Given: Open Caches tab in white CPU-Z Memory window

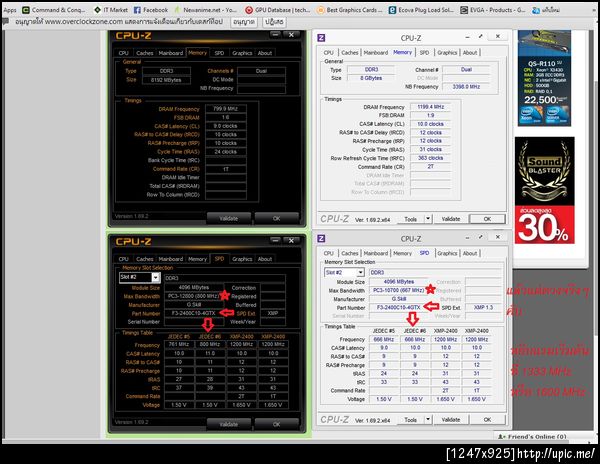Looking at the screenshot, I should [x=350, y=52].
